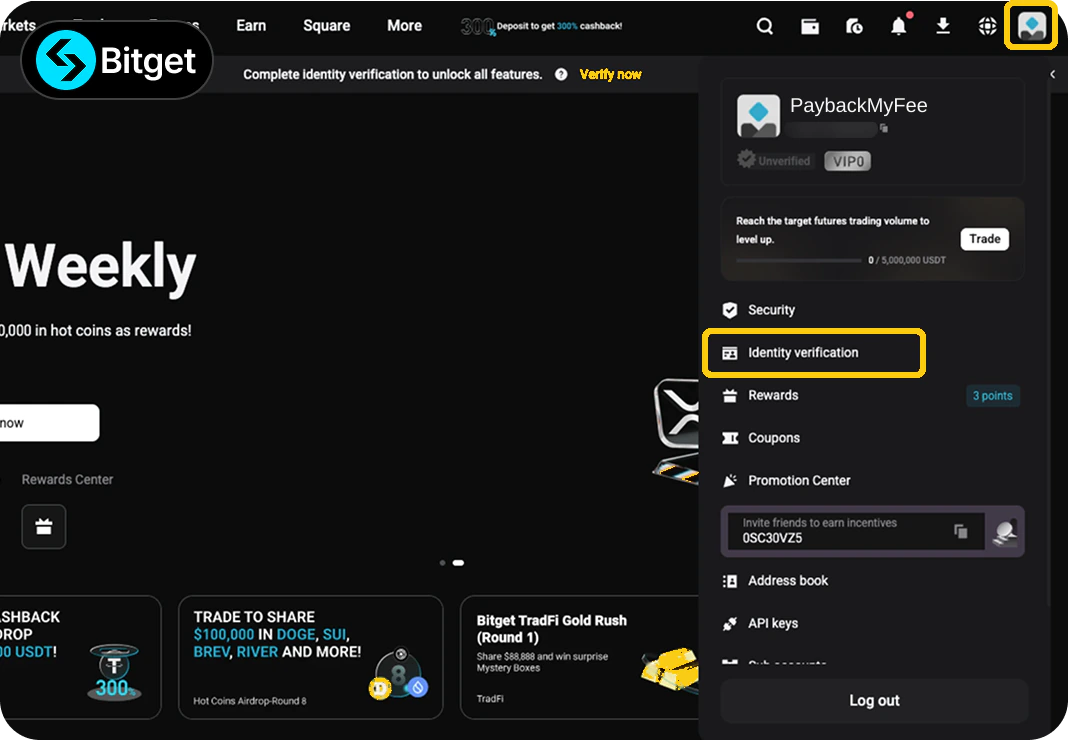This screenshot has width=1068, height=740.
Task: Click the Bitget logo
Action: [x=117, y=61]
